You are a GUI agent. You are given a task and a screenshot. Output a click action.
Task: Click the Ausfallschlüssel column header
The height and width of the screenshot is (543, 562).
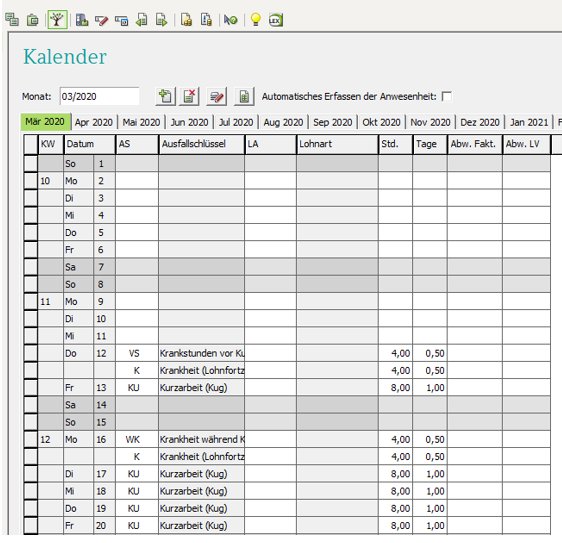[x=202, y=144]
